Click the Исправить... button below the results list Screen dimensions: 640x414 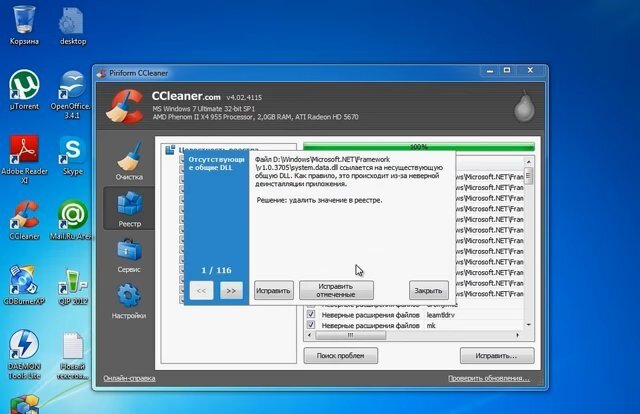coord(496,356)
